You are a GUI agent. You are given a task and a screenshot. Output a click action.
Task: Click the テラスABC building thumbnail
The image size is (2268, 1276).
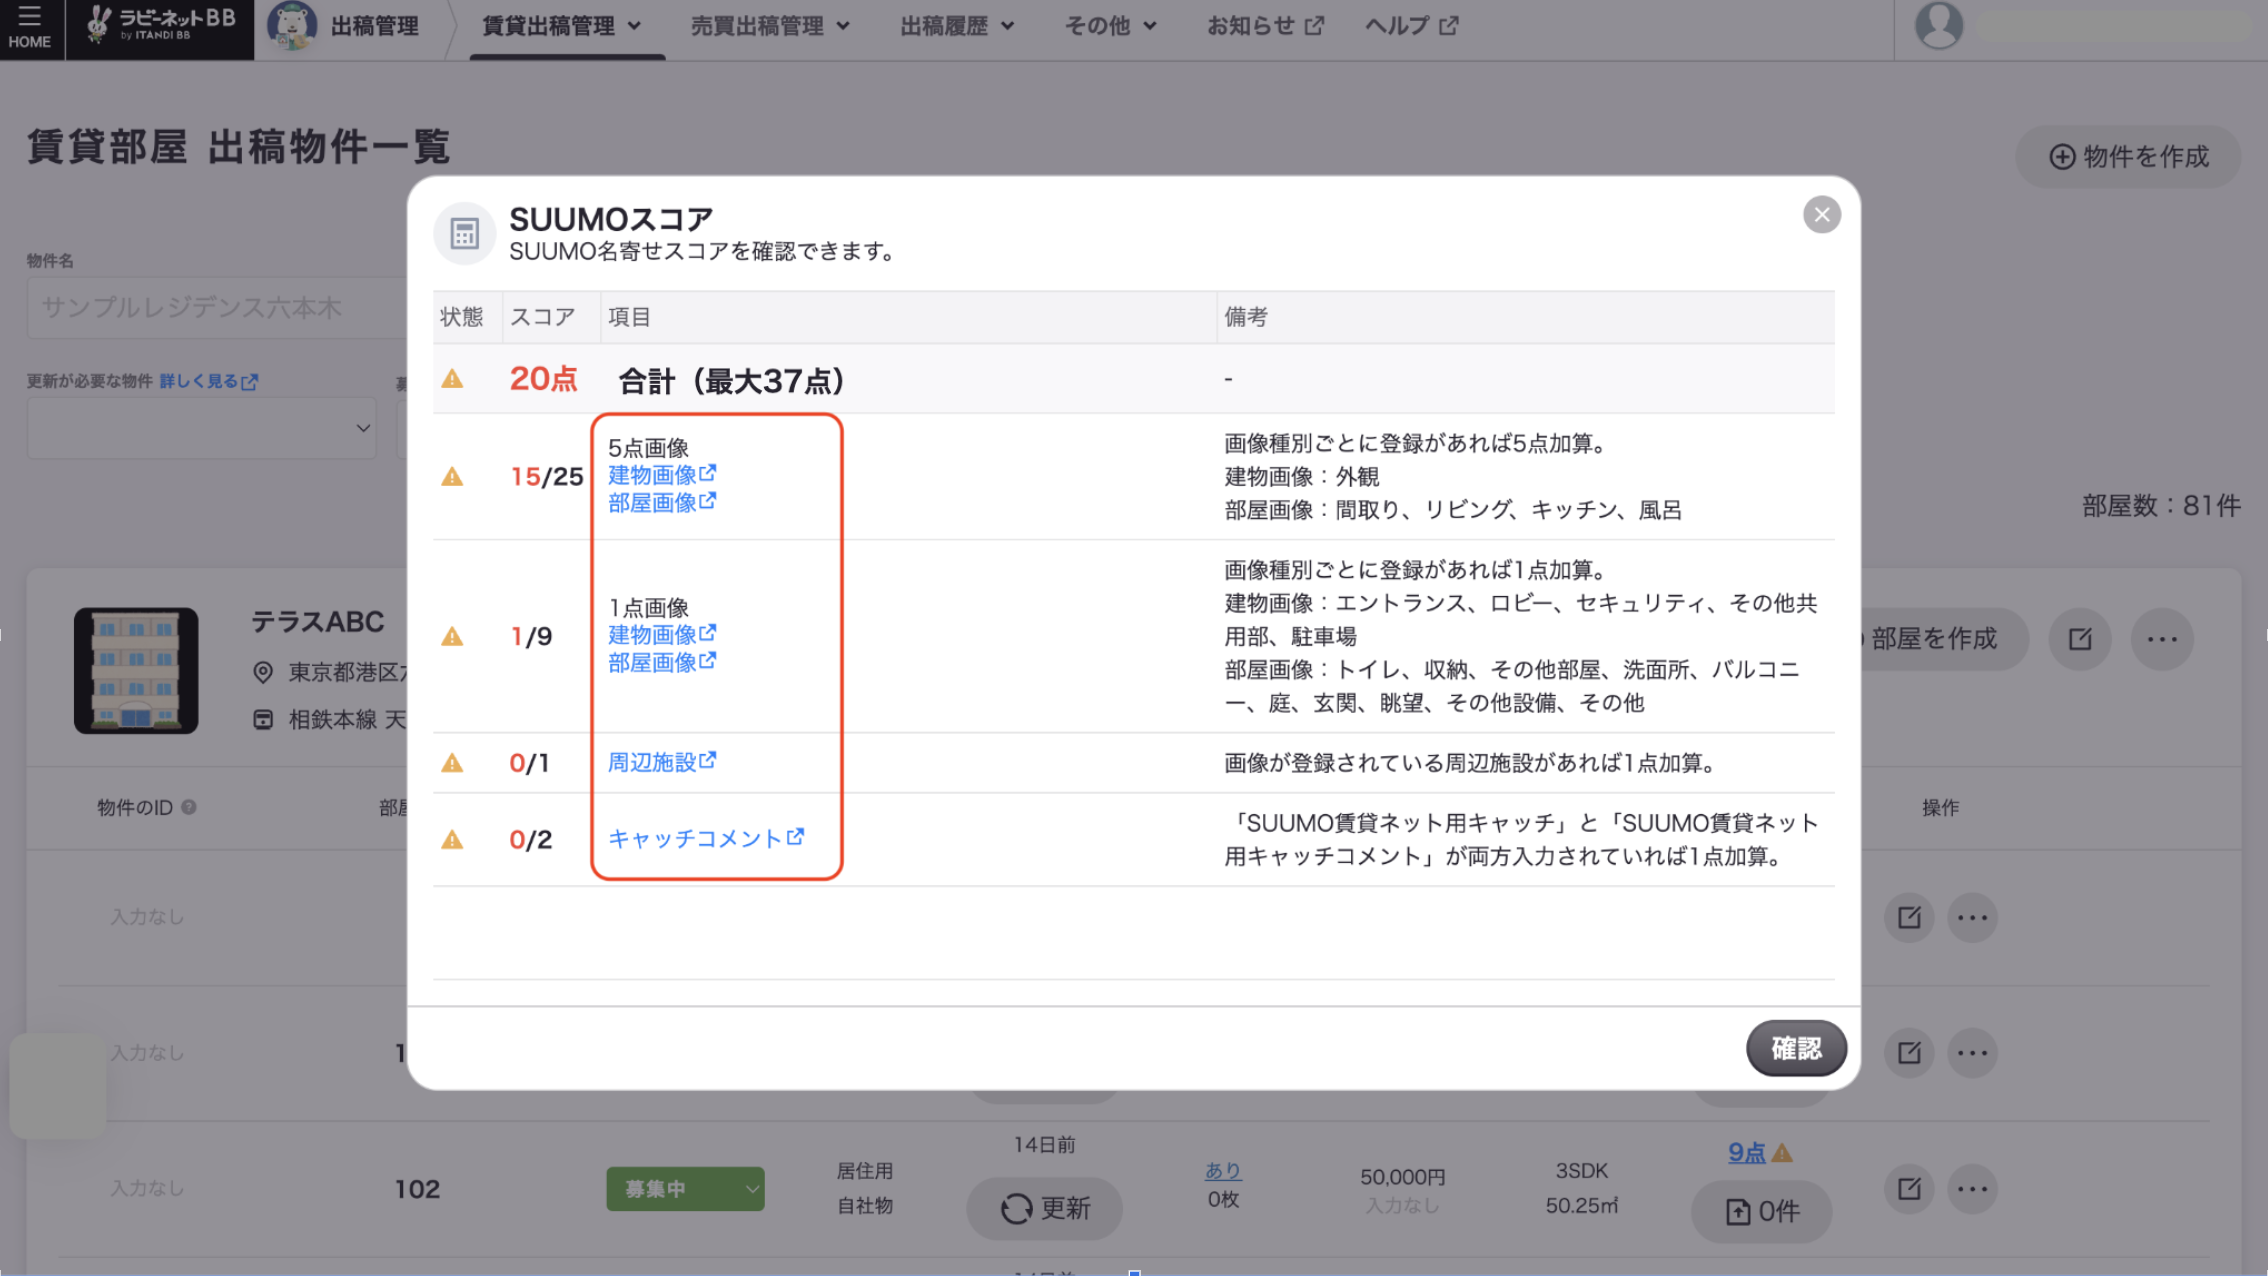pyautogui.click(x=136, y=671)
